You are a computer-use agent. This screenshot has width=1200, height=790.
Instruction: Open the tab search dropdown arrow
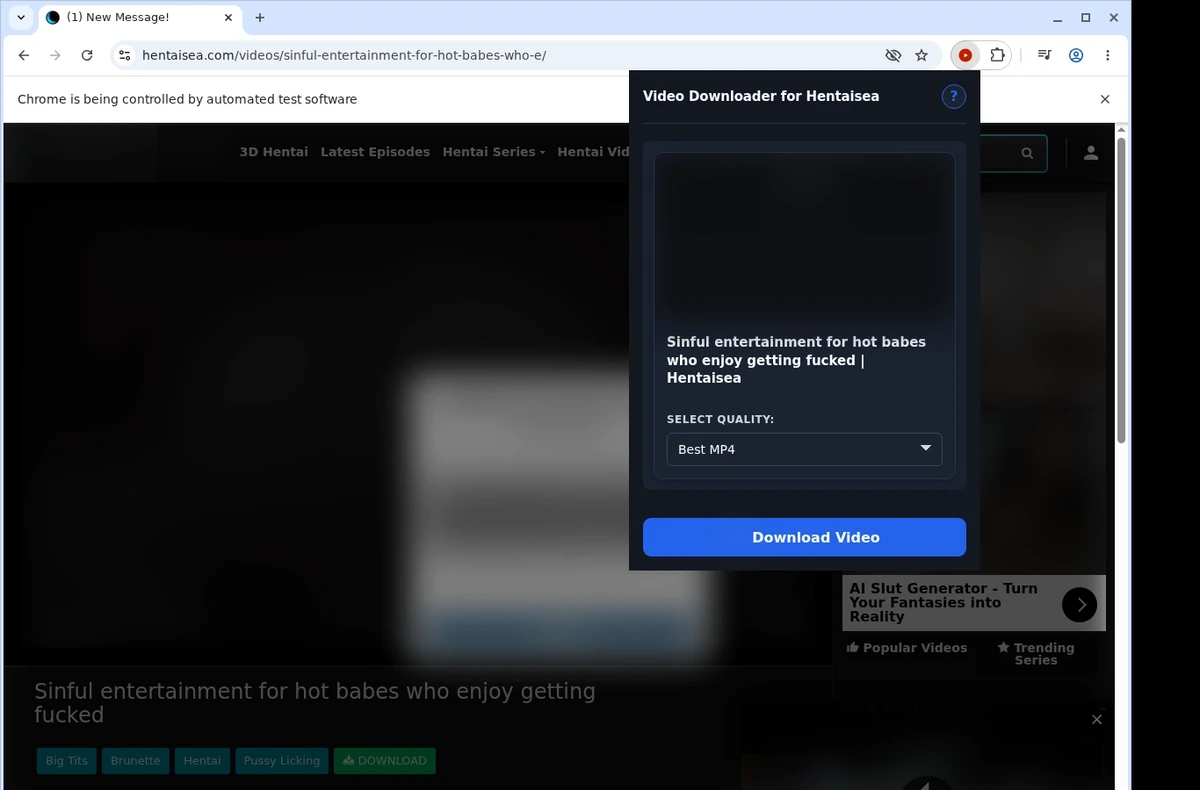[x=21, y=17]
